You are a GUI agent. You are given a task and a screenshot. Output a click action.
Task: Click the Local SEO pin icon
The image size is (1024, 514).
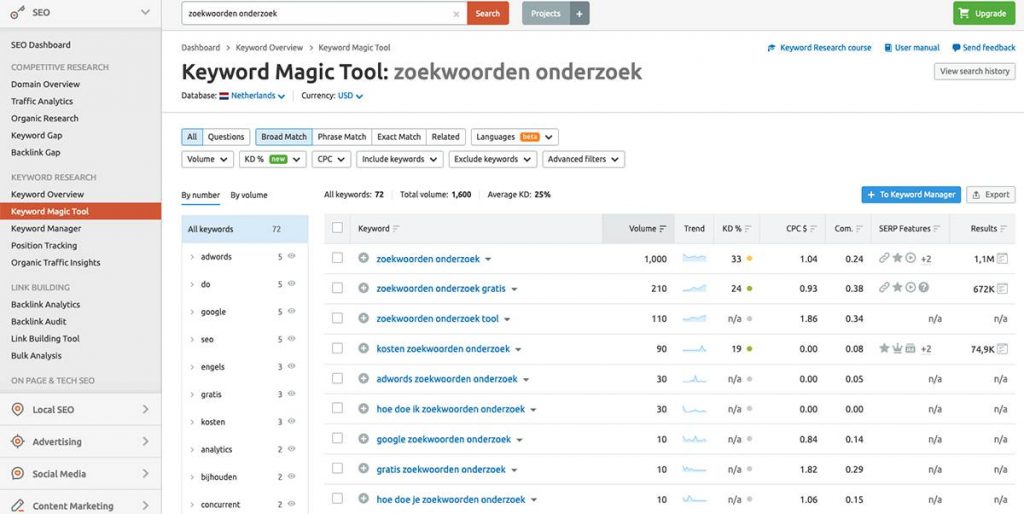(x=18, y=410)
